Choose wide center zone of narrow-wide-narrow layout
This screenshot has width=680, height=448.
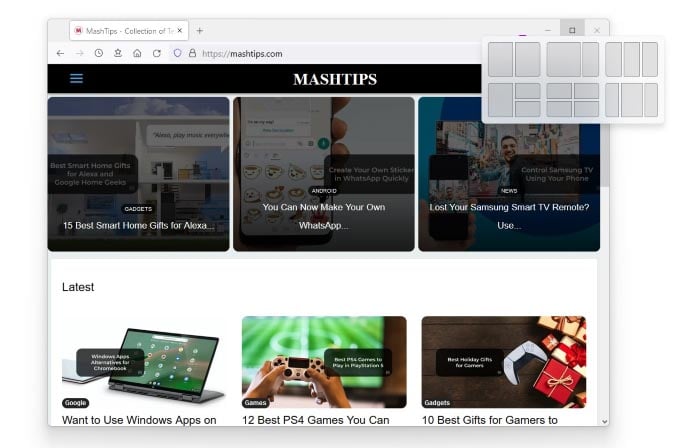click(632, 100)
